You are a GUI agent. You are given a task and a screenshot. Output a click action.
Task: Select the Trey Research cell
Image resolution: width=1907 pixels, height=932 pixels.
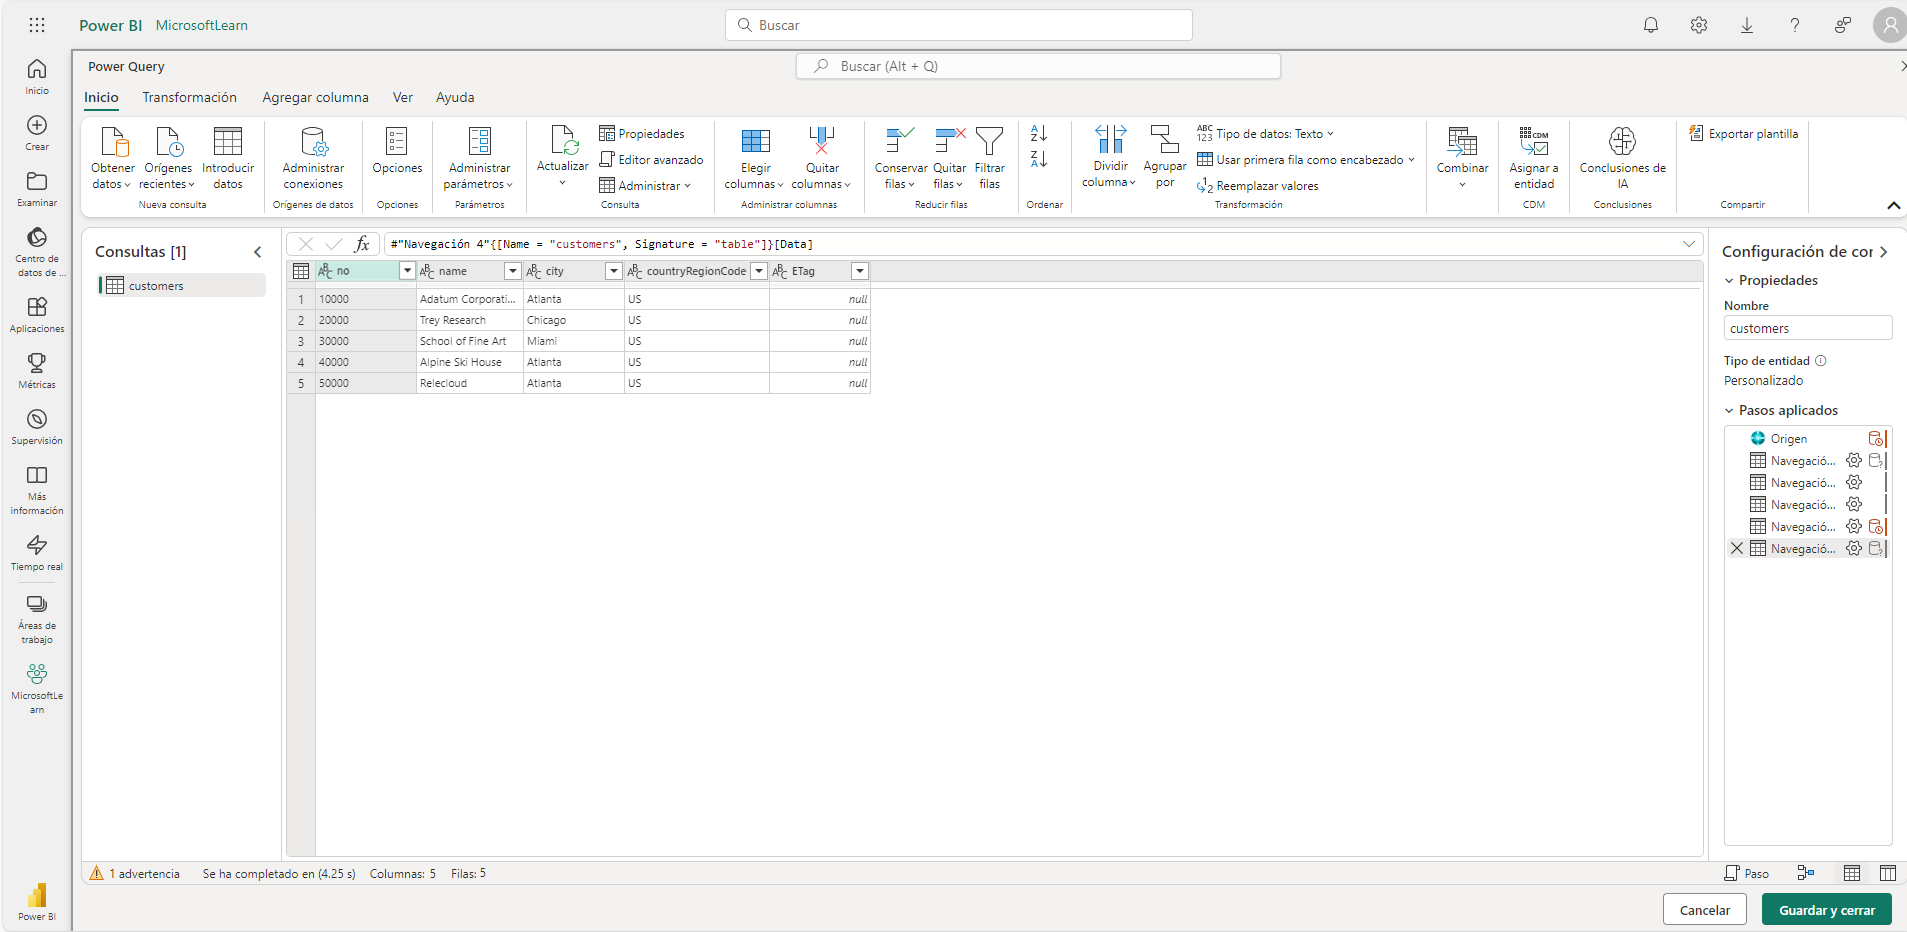pyautogui.click(x=469, y=320)
